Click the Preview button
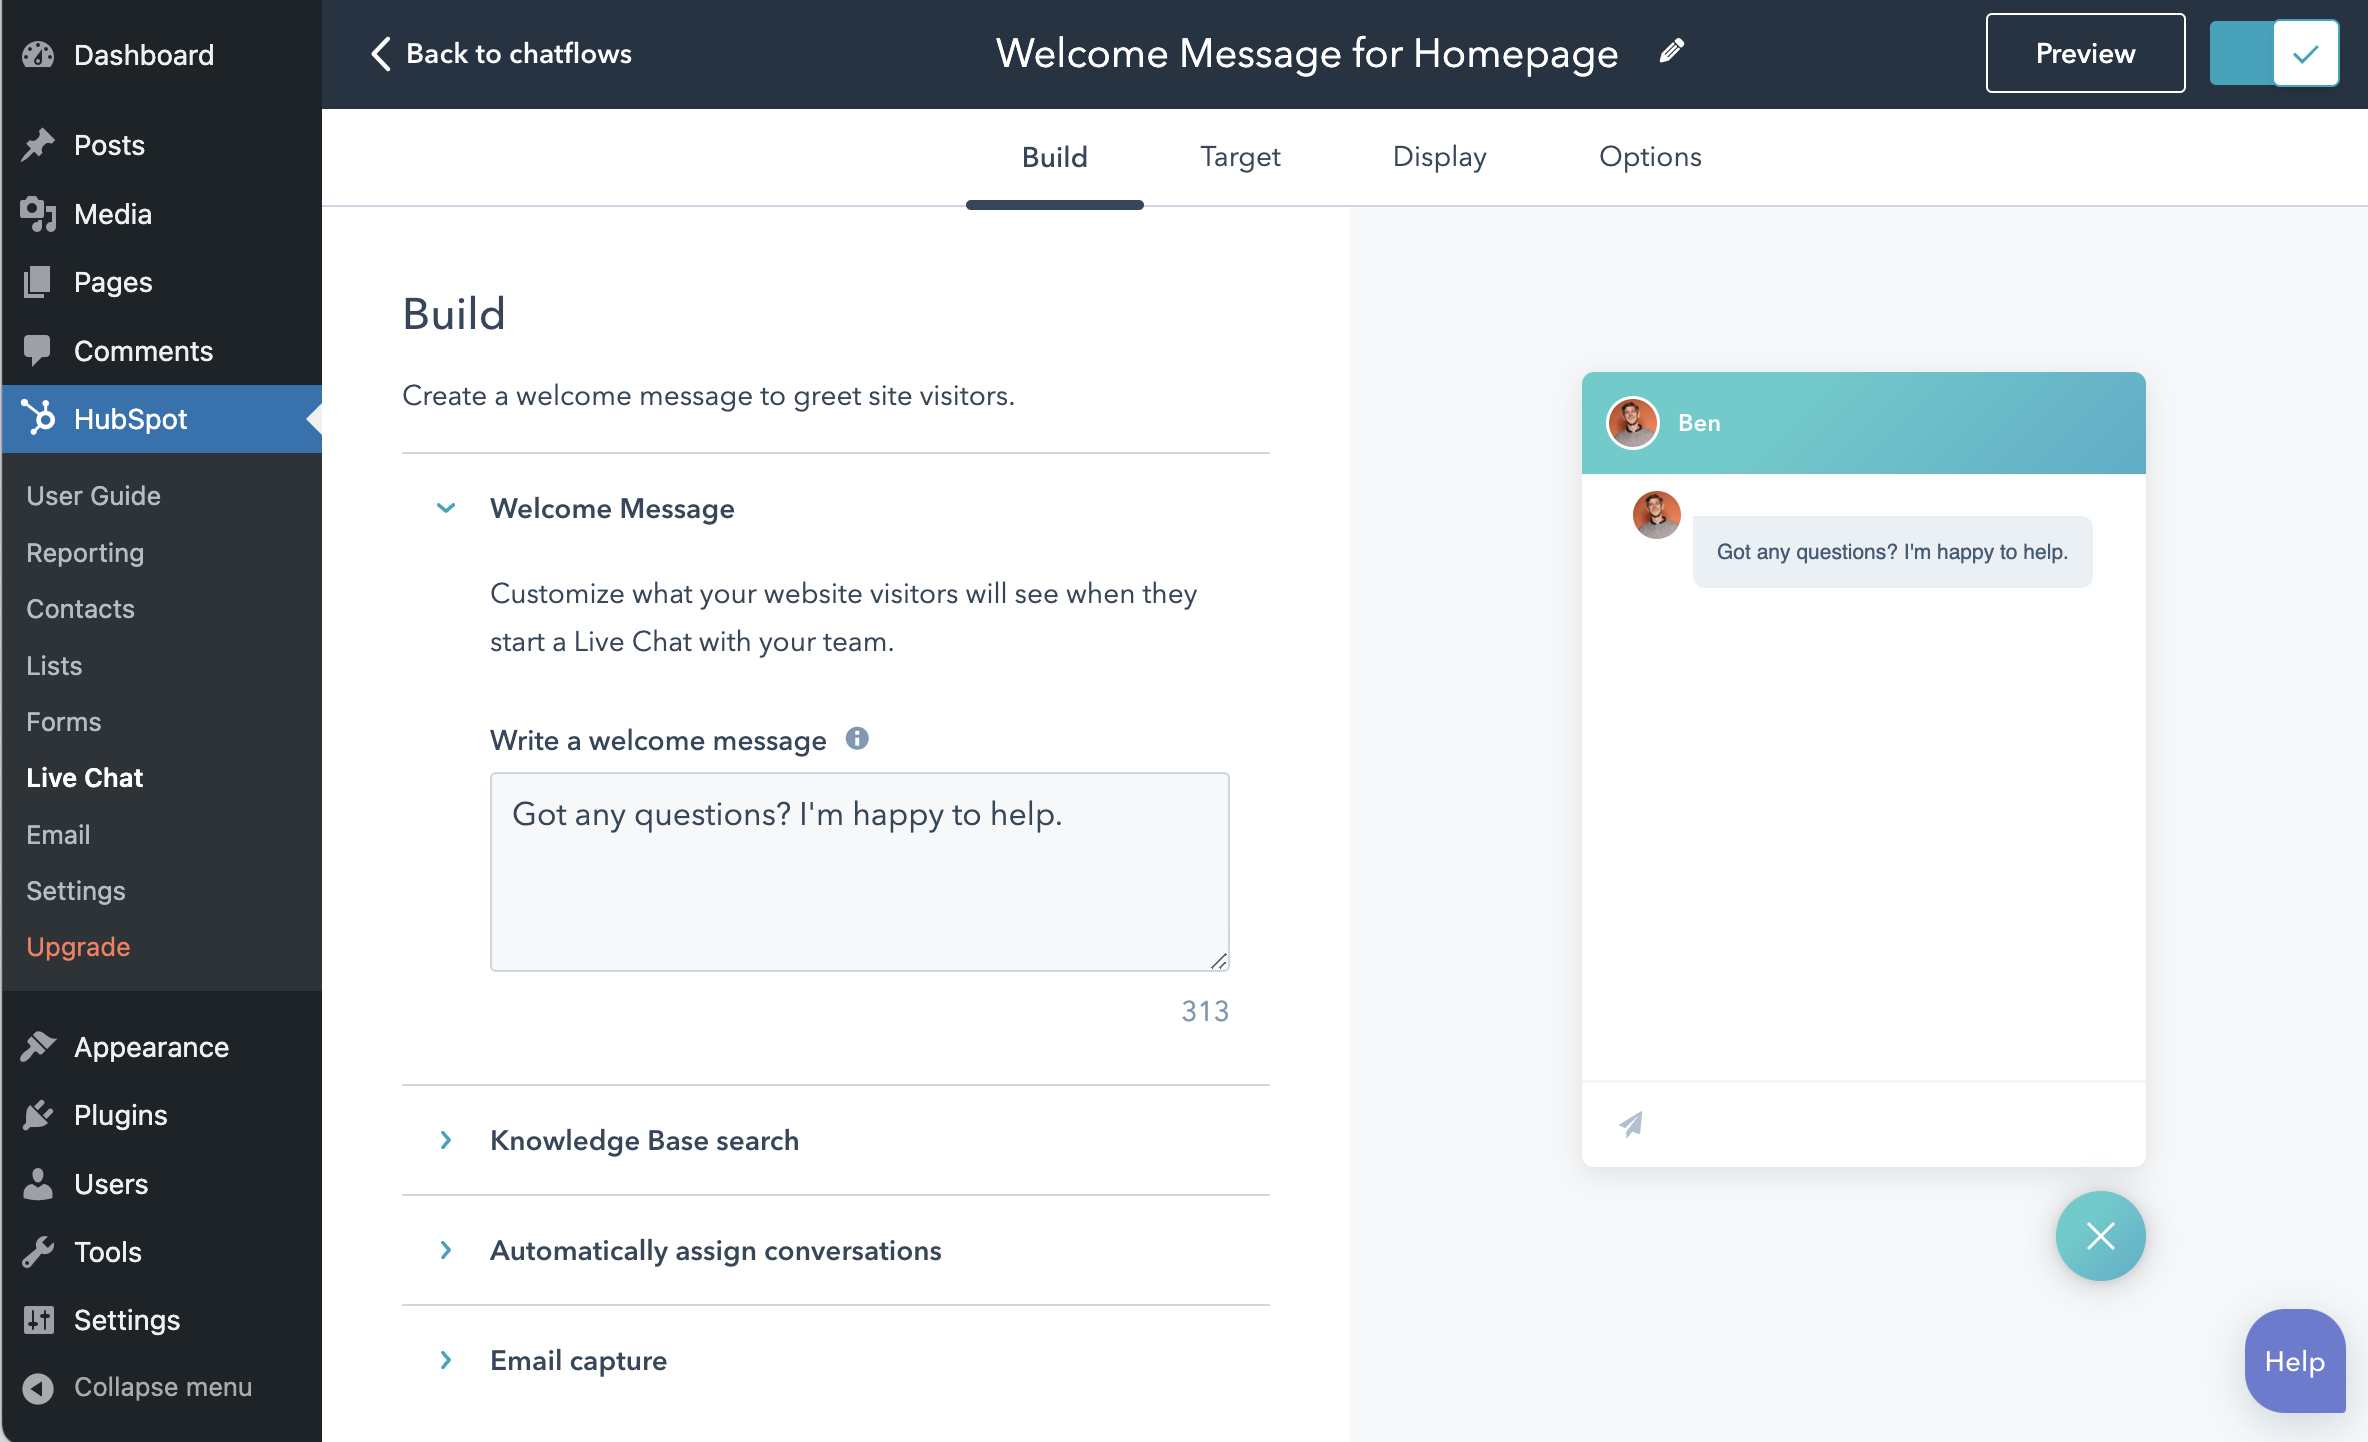The height and width of the screenshot is (1442, 2368). [2084, 53]
